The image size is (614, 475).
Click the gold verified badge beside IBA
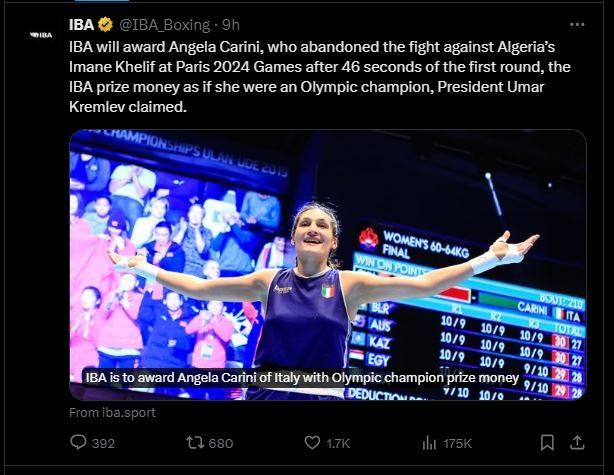pos(105,24)
